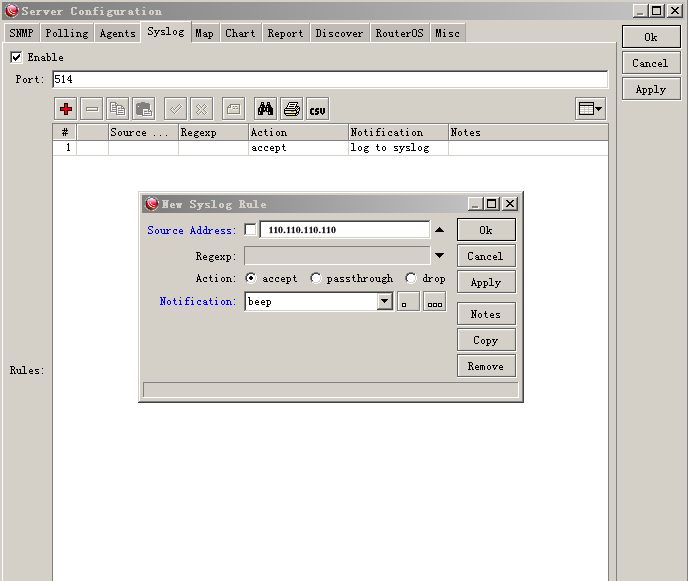Select the drop action radio button
Viewport: 688px width, 581px height.
coord(411,278)
